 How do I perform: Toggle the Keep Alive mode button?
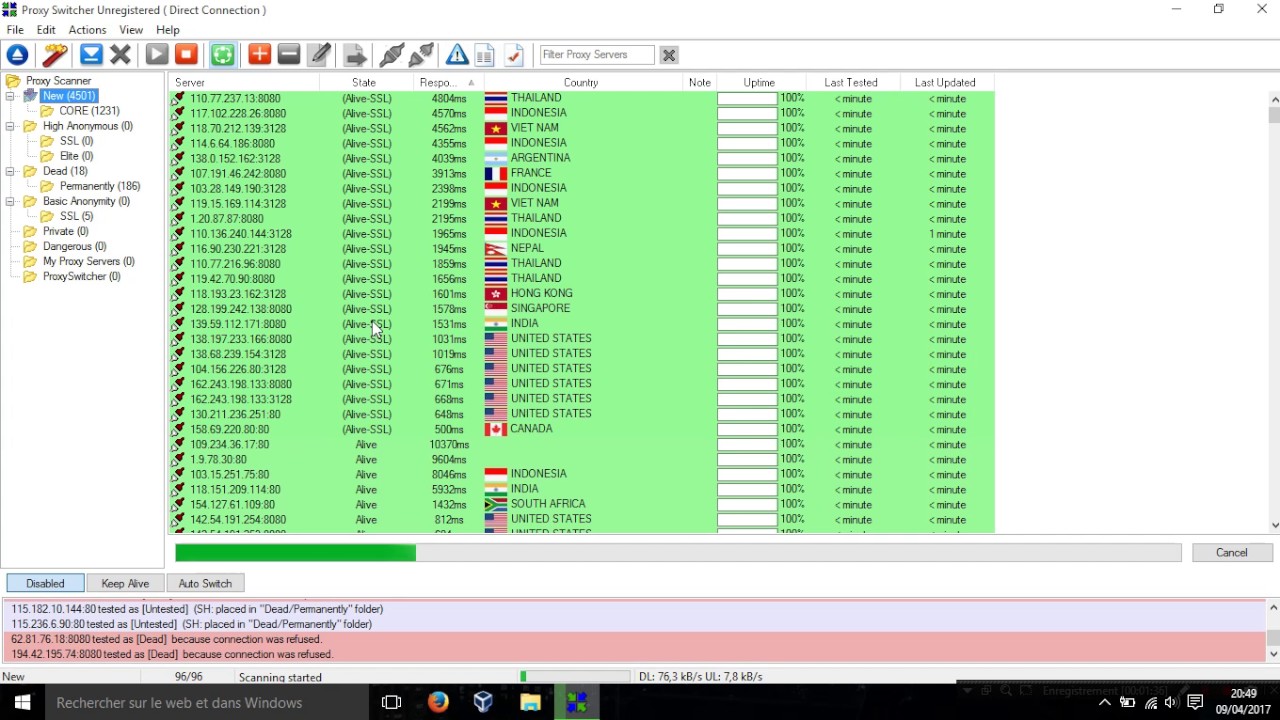125,583
